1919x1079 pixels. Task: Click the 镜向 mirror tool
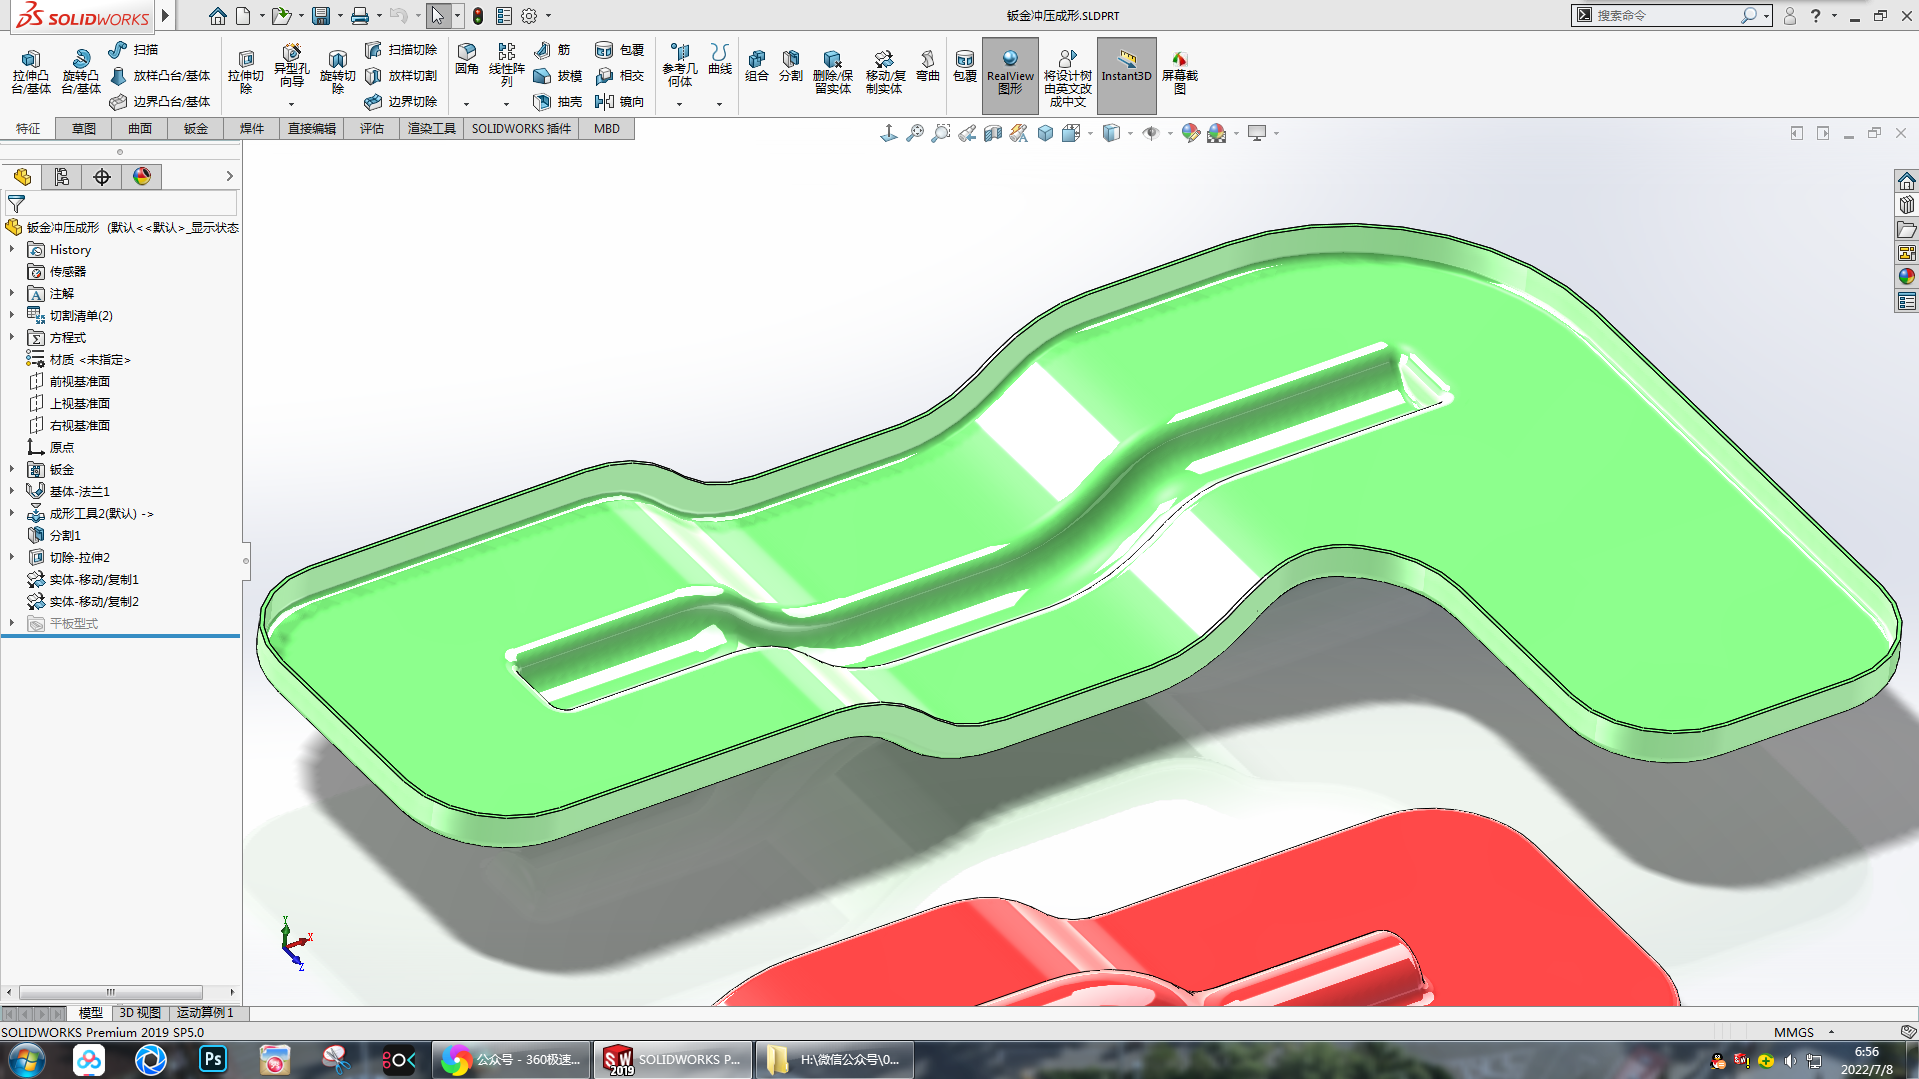(620, 102)
